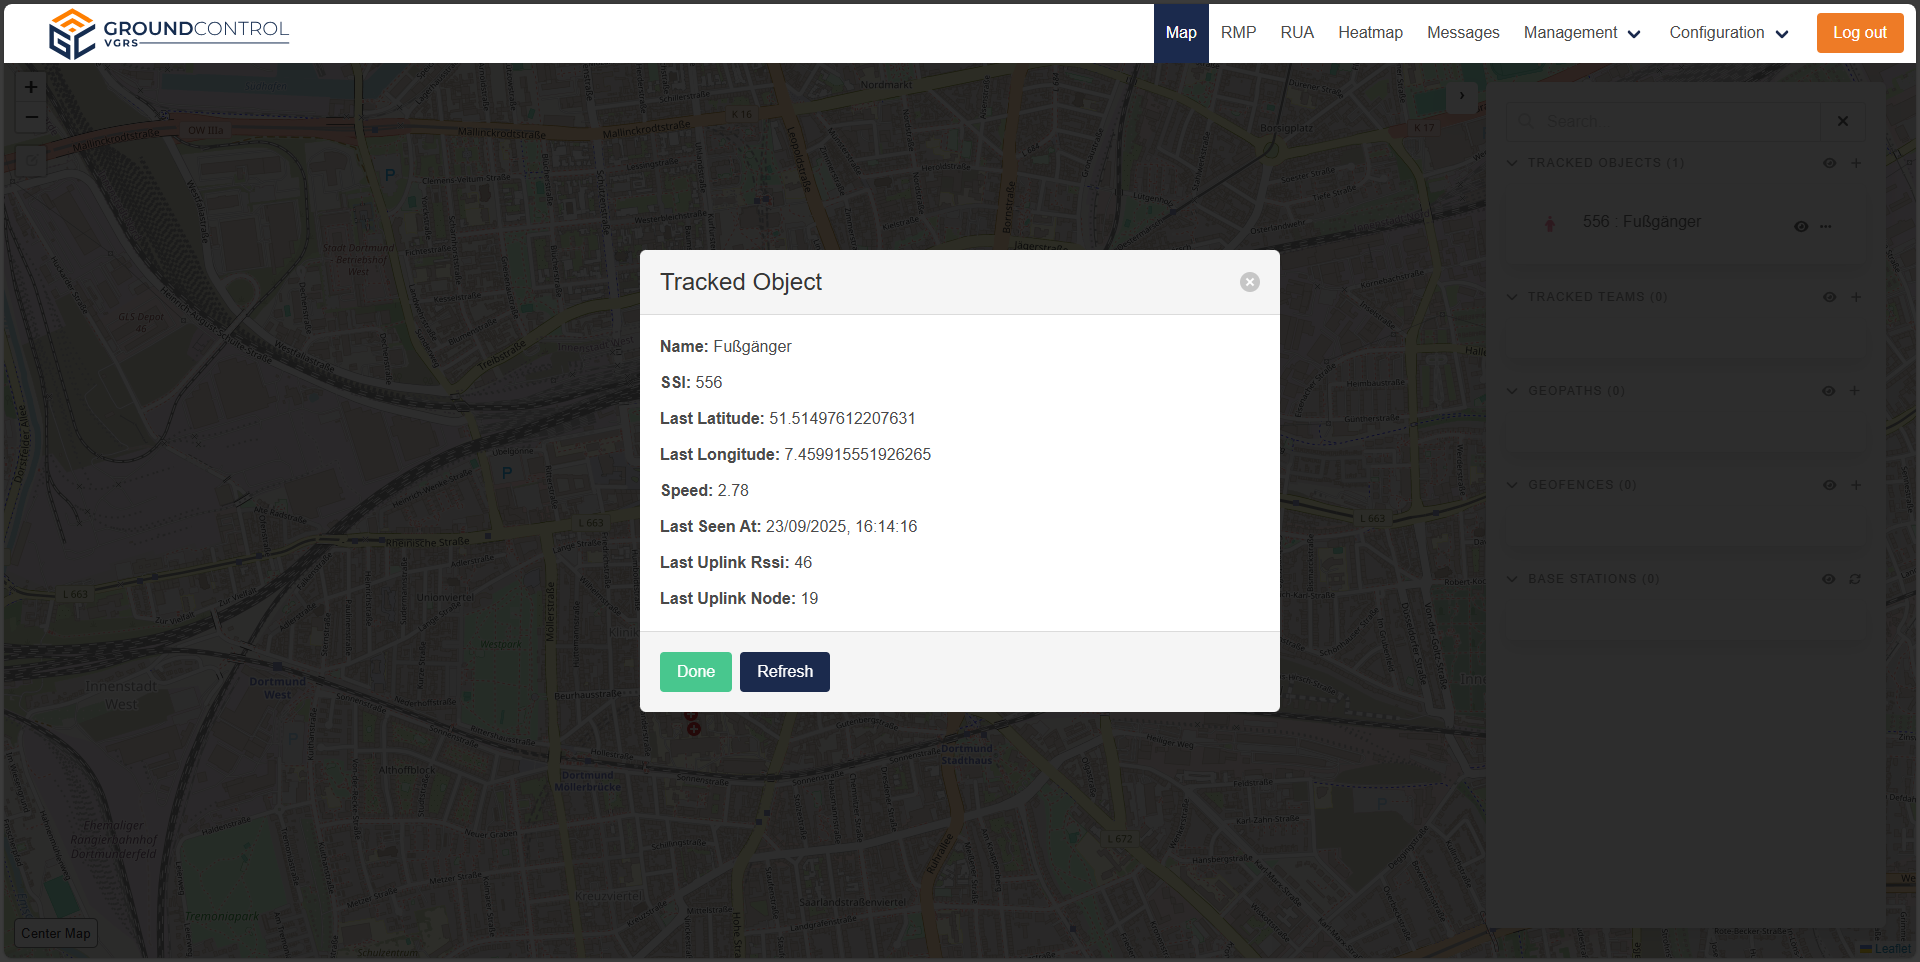Viewport: 1920px width, 962px height.
Task: Open the Management dropdown menu
Action: [1581, 33]
